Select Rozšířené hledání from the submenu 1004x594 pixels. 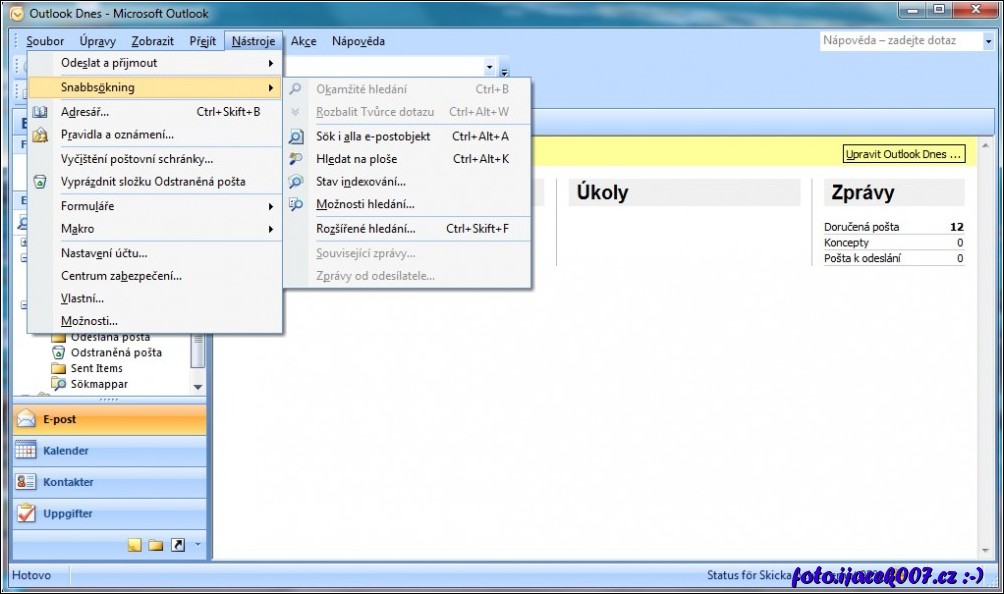[x=365, y=229]
